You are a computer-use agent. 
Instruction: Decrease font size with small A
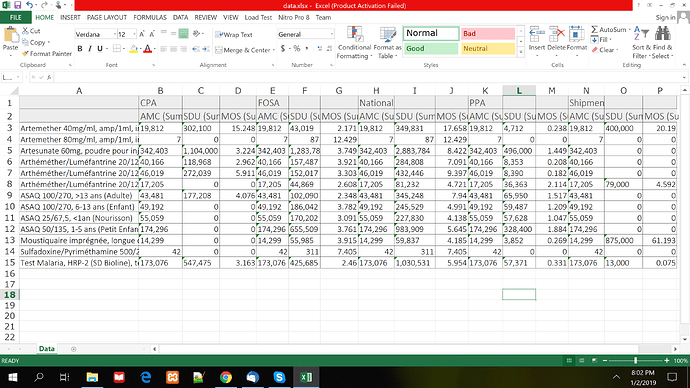152,34
